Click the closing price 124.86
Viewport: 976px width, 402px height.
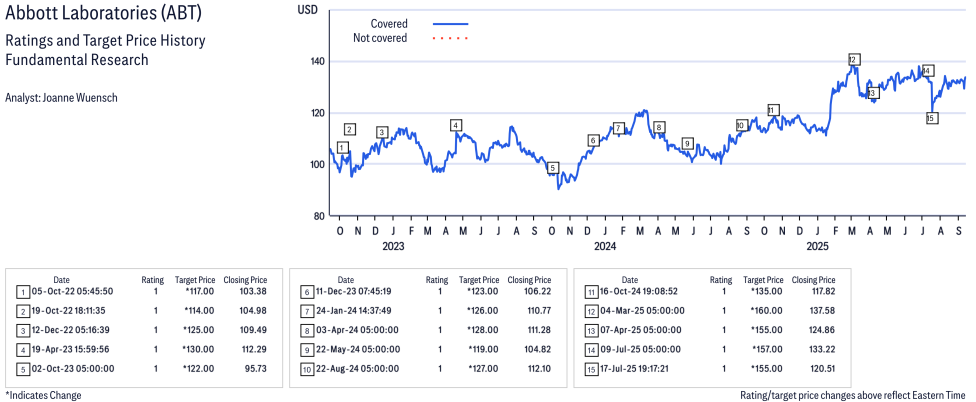point(821,330)
